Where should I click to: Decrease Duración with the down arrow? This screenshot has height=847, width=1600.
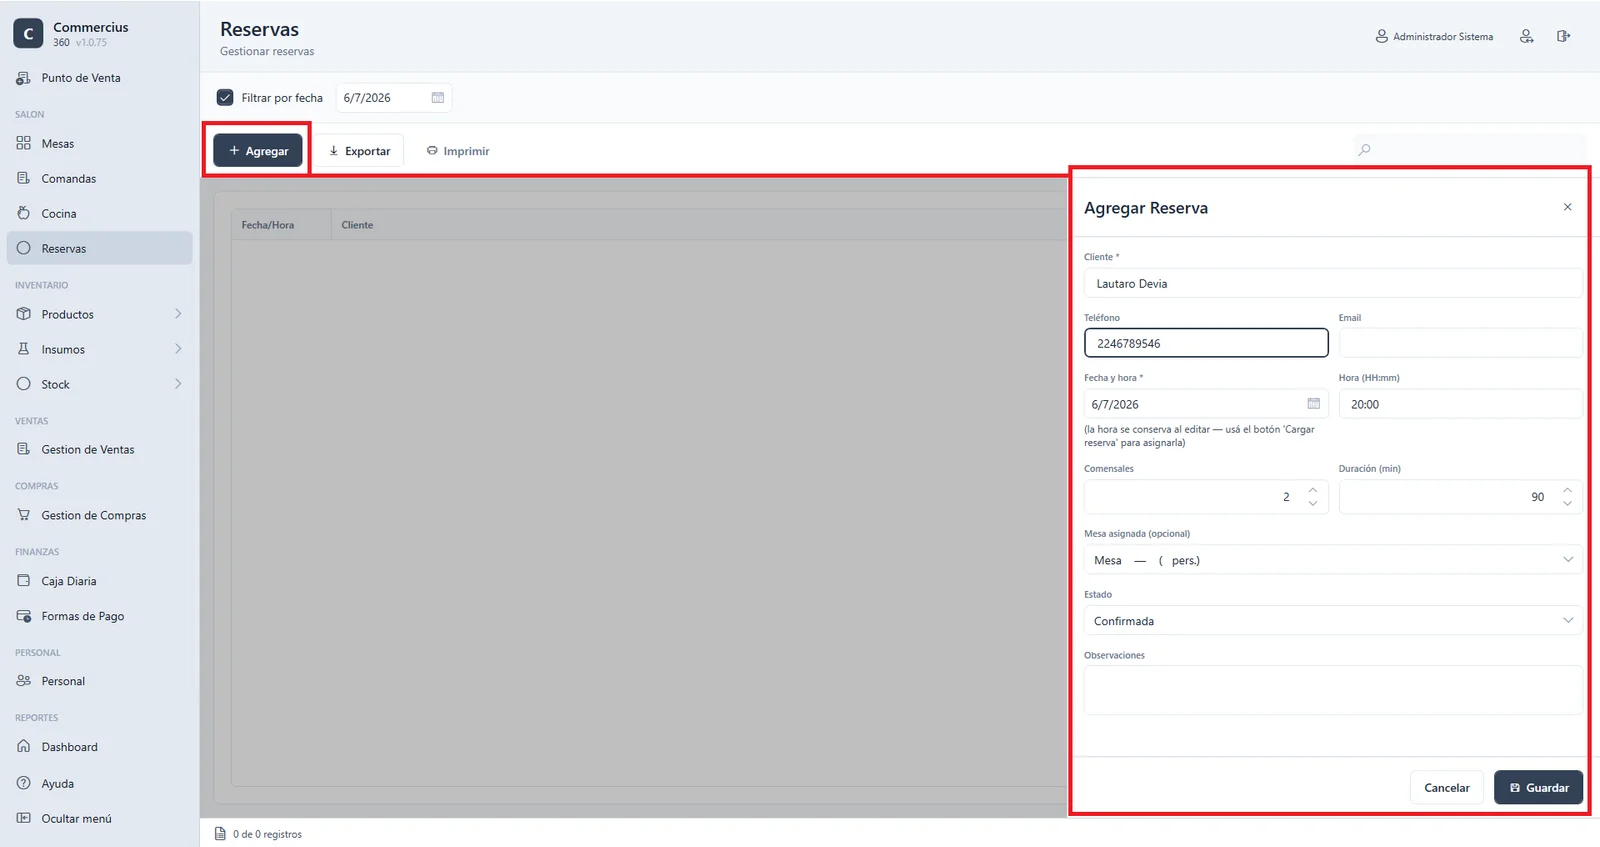click(x=1567, y=503)
